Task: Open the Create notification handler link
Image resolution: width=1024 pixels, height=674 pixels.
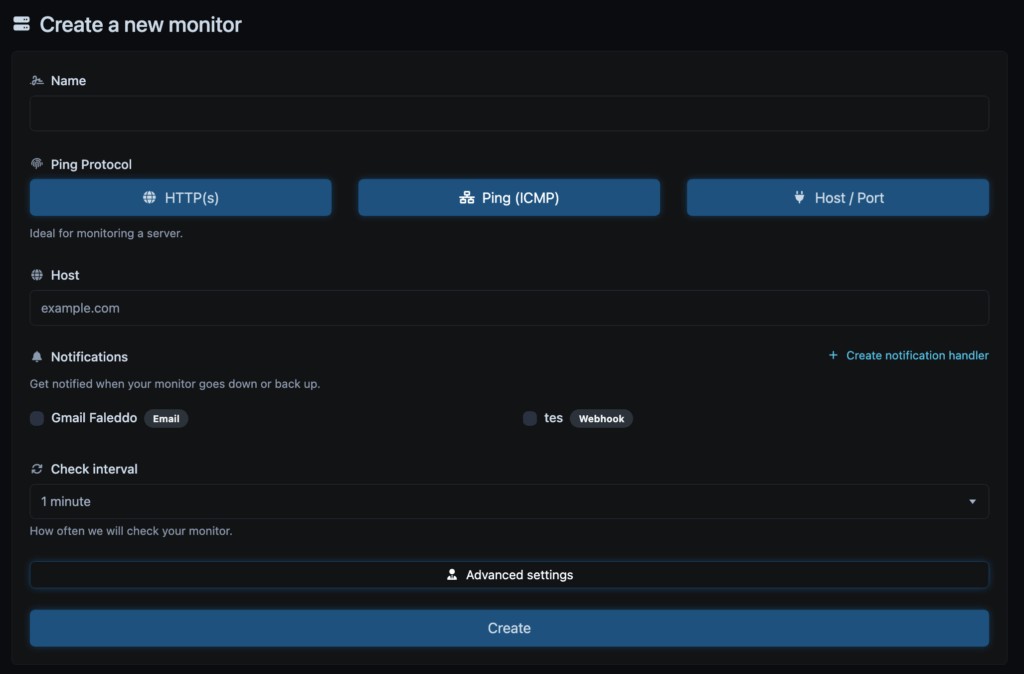Action: 917,355
